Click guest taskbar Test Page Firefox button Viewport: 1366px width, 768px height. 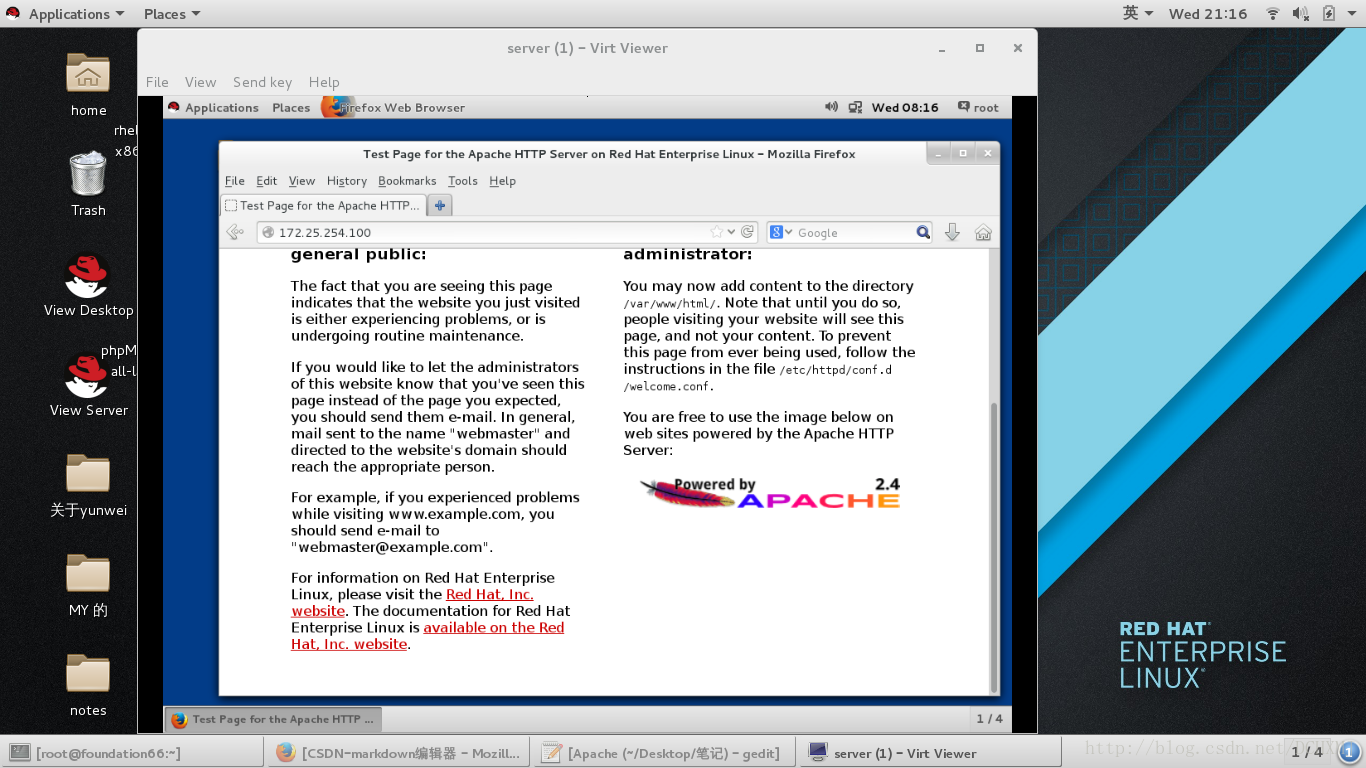273,719
